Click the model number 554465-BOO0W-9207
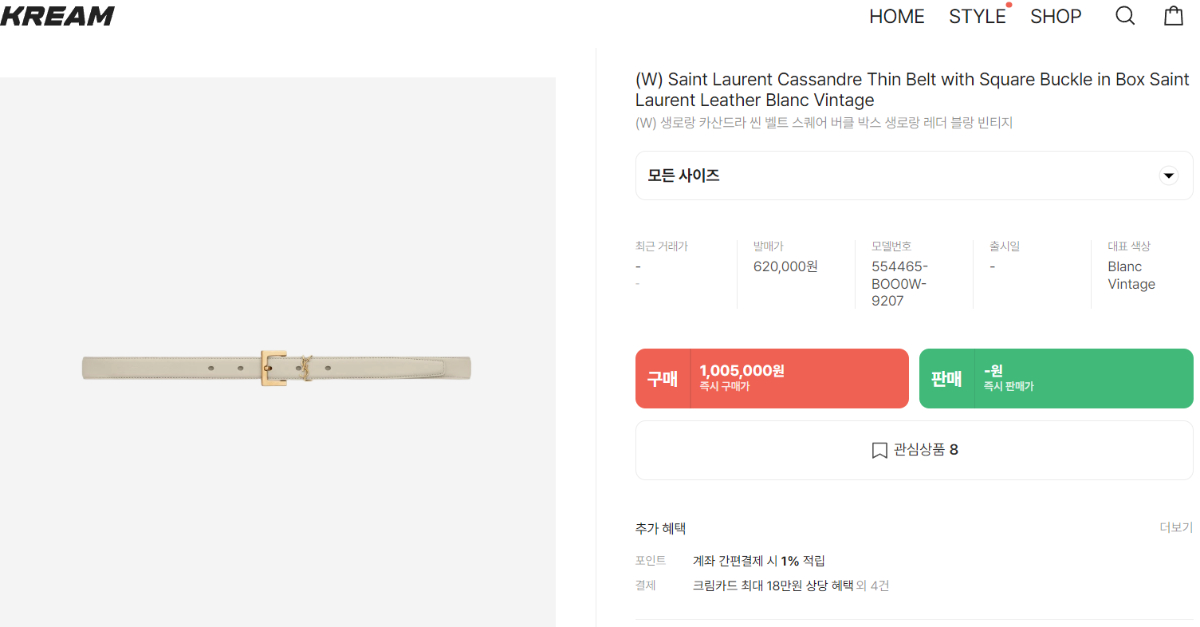Image resolution: width=1200 pixels, height=627 pixels. [900, 283]
